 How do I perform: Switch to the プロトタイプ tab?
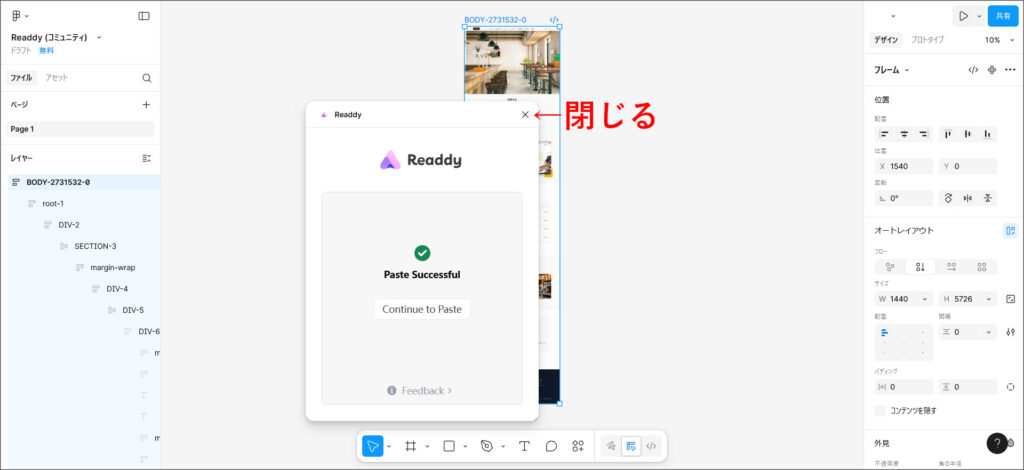click(x=927, y=40)
